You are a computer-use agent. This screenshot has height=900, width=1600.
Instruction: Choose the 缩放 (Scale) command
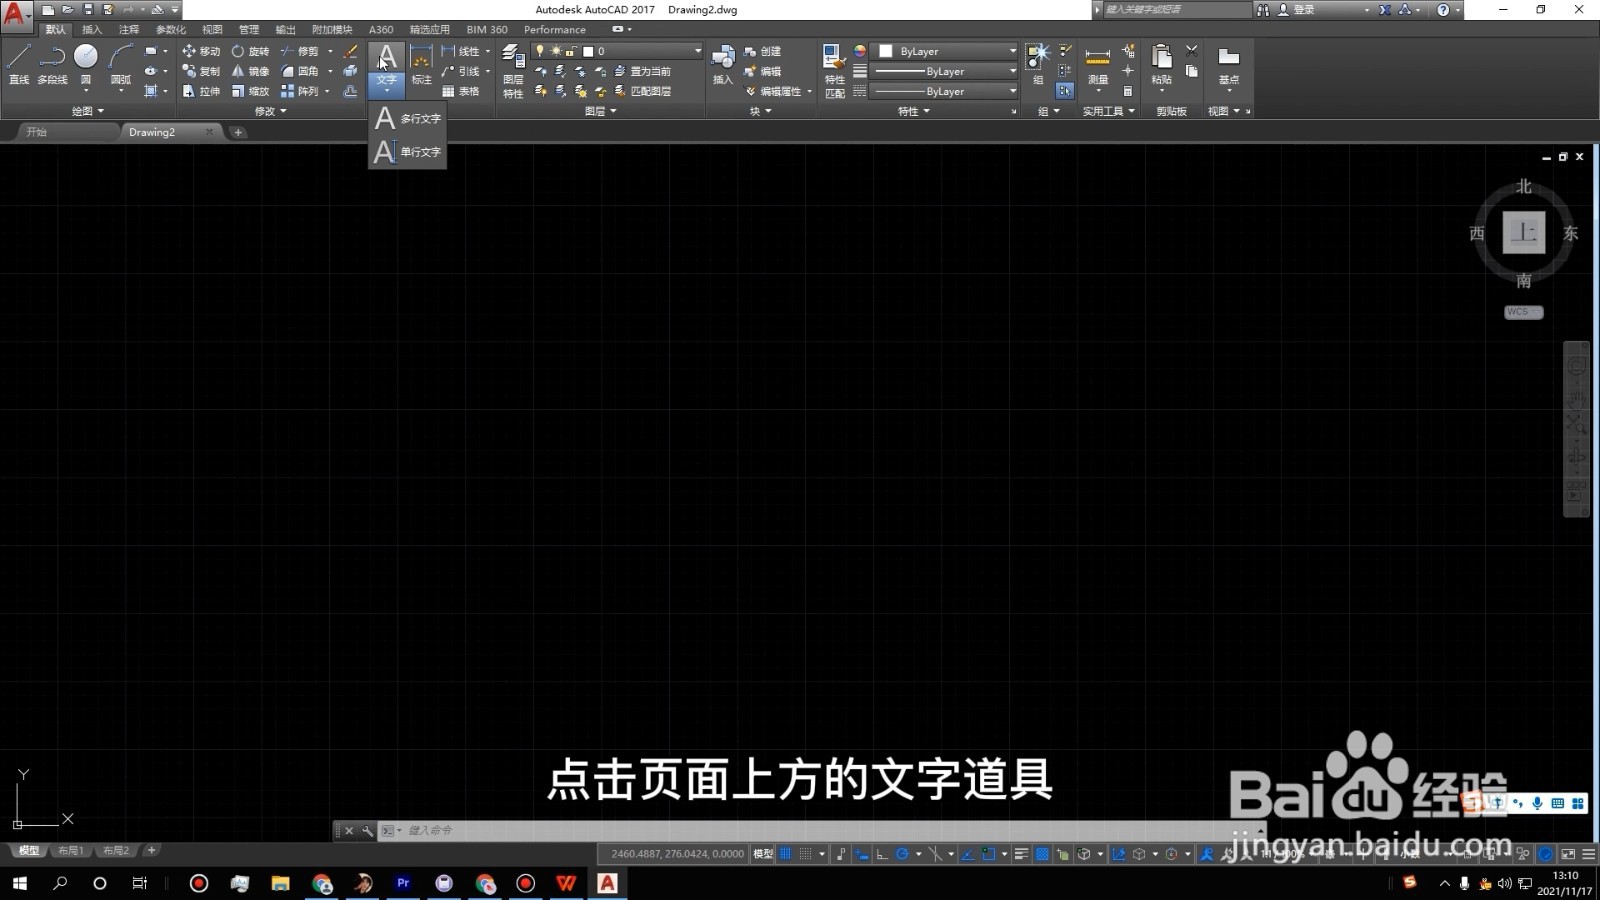(250, 91)
